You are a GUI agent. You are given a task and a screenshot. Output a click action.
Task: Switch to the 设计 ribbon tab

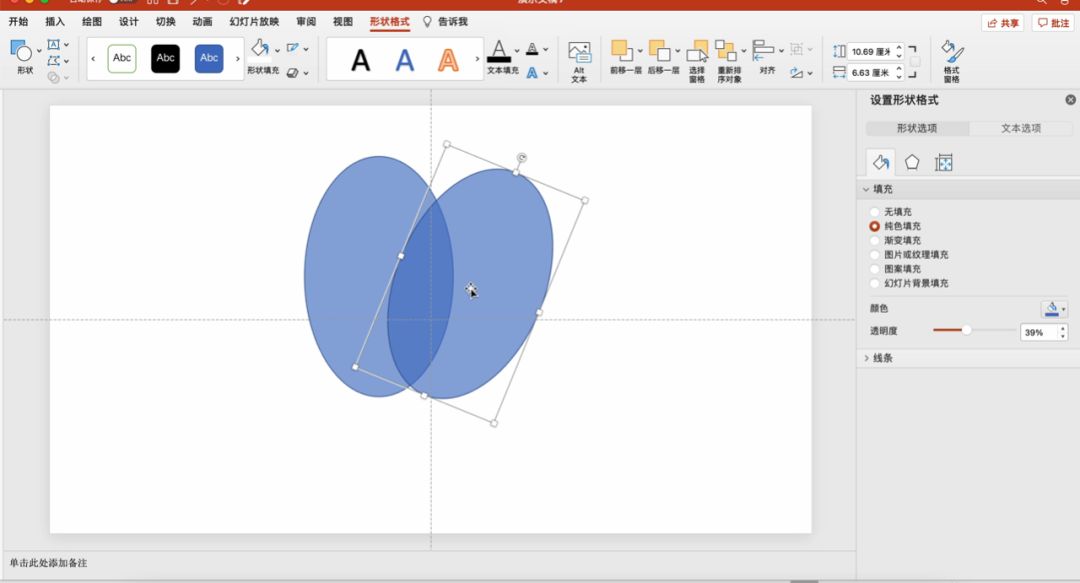(129, 21)
